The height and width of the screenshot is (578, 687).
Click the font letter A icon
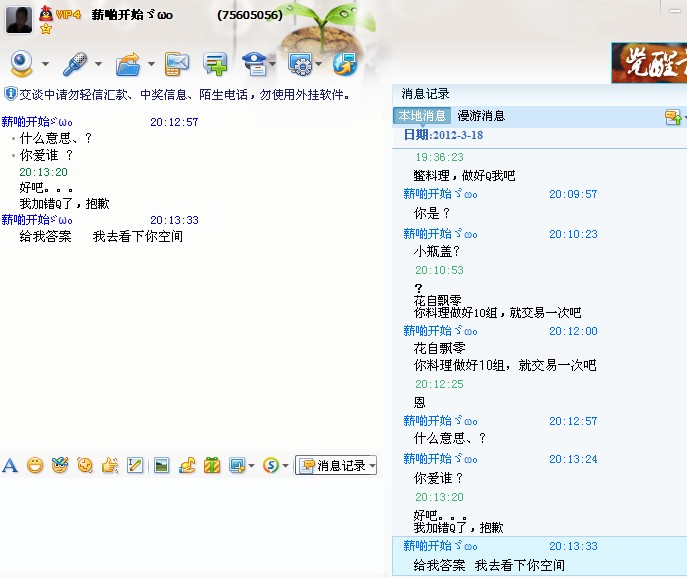point(10,465)
